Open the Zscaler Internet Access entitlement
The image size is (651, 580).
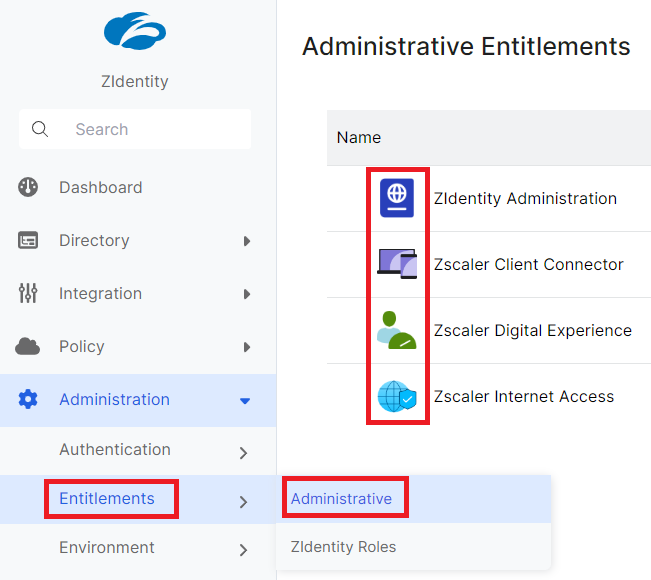click(524, 396)
